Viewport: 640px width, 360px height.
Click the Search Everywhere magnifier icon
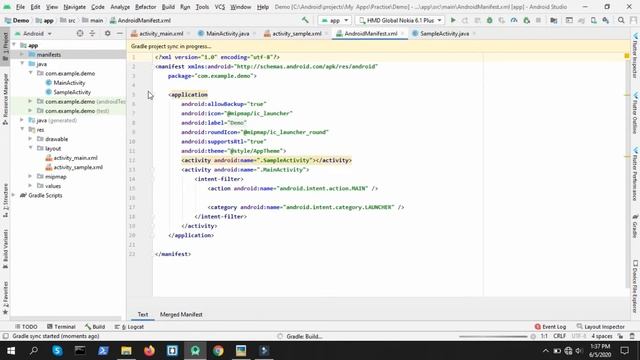tap(621, 20)
